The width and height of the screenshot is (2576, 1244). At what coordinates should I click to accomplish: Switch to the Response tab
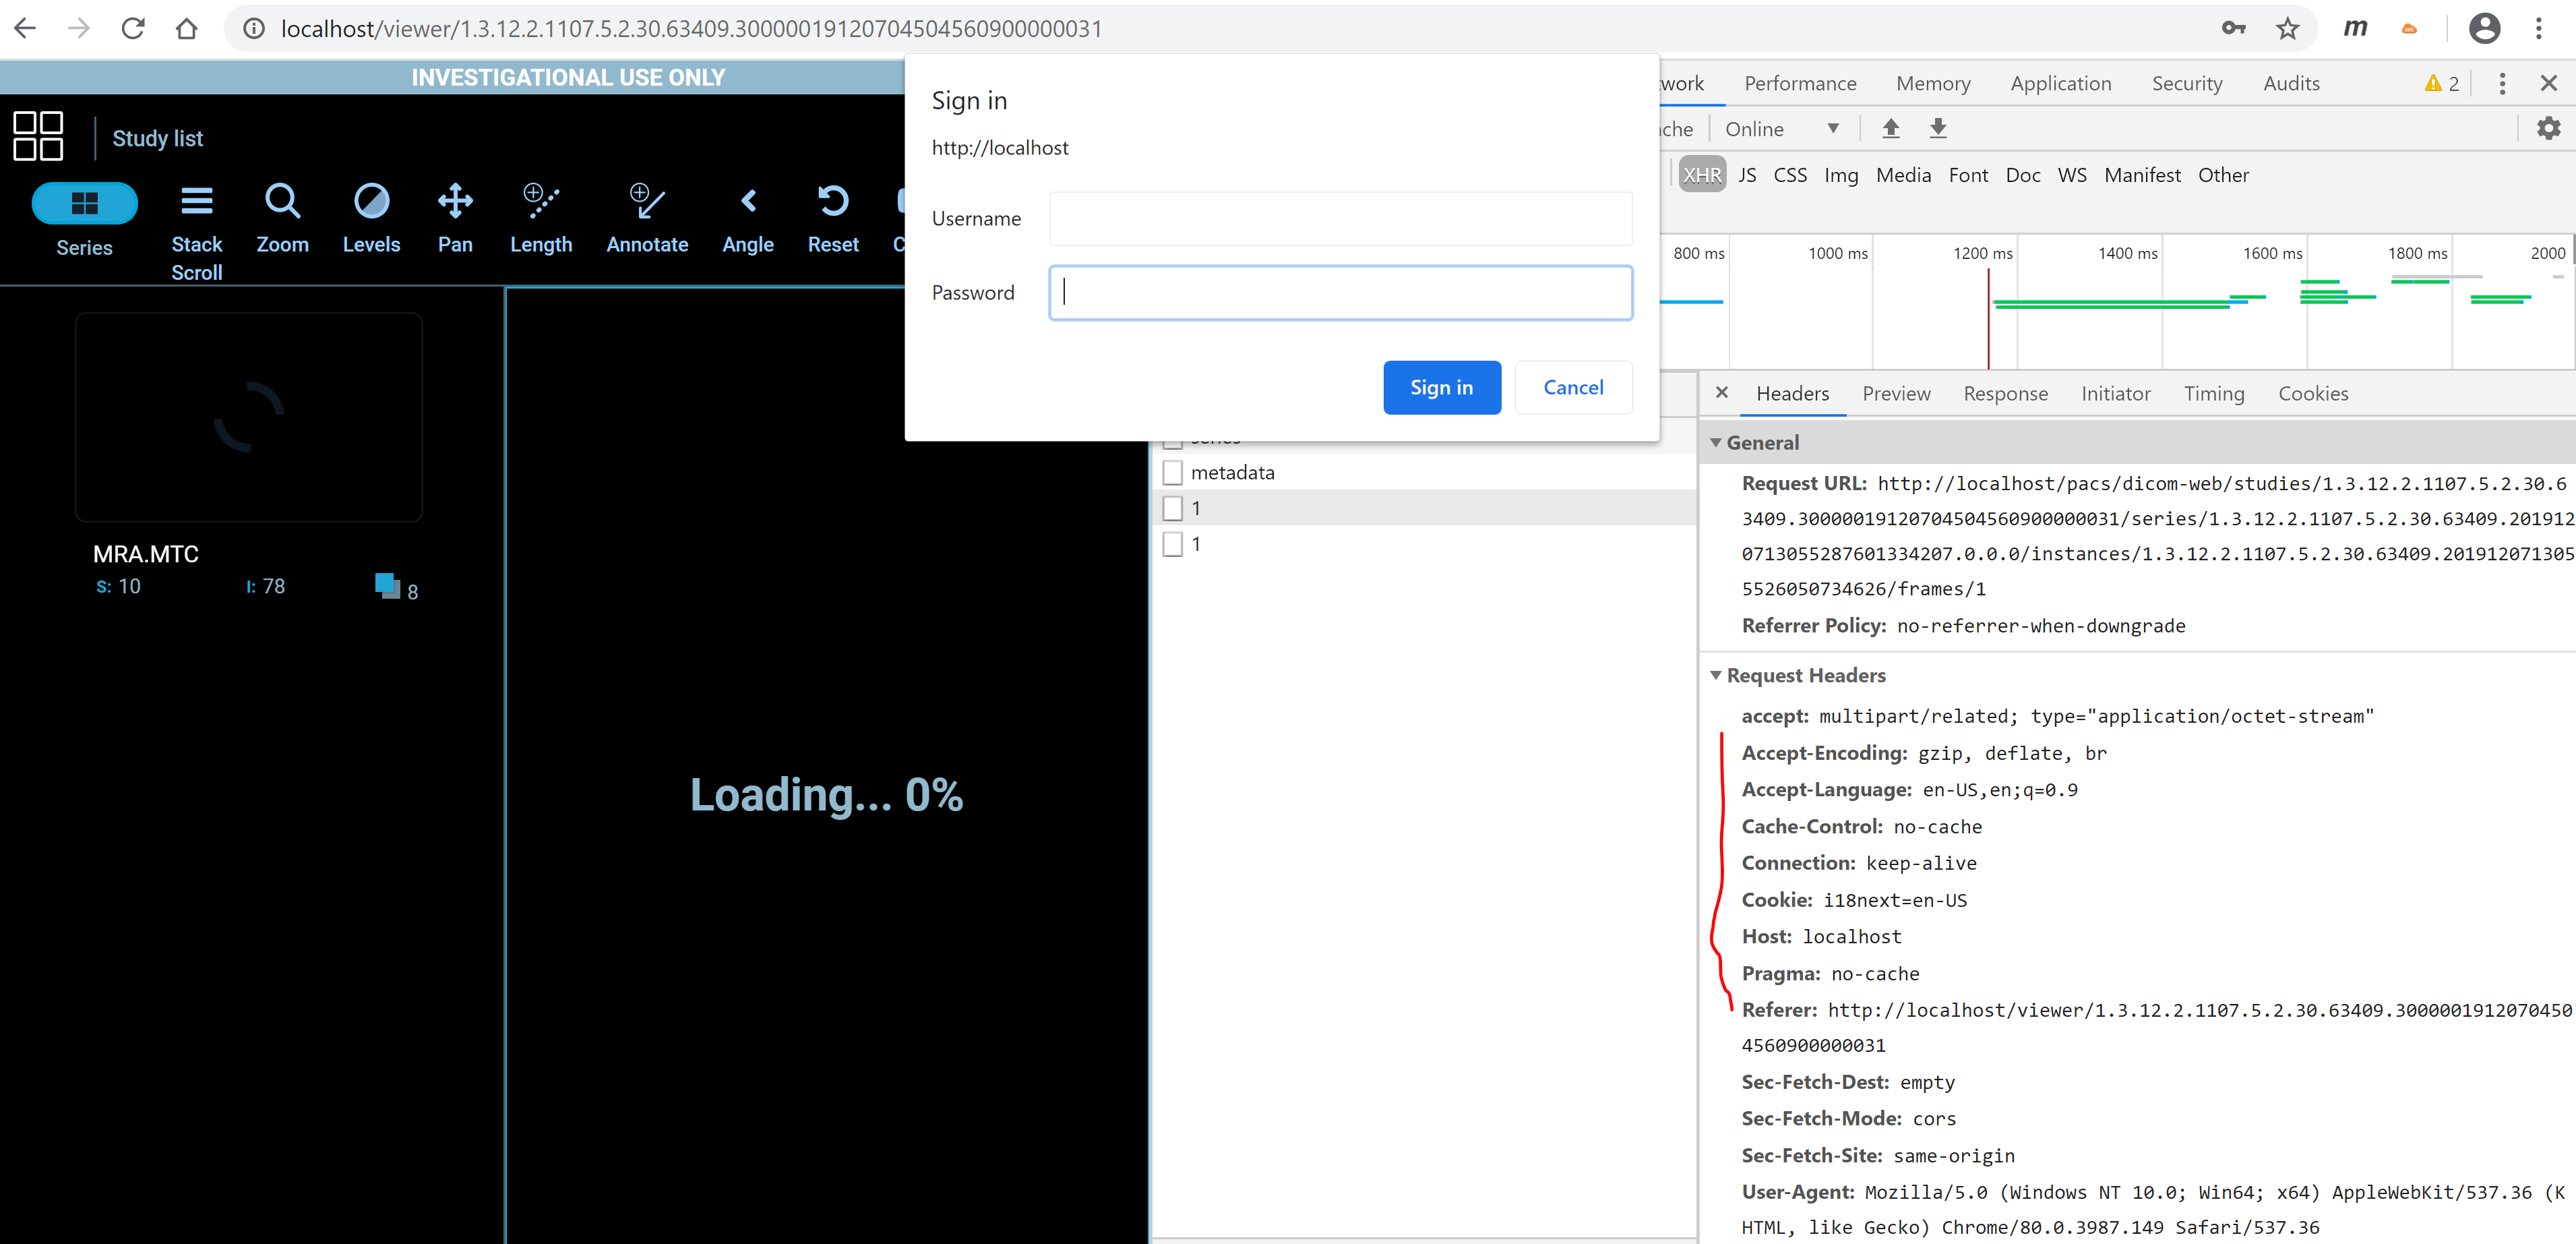[2004, 393]
